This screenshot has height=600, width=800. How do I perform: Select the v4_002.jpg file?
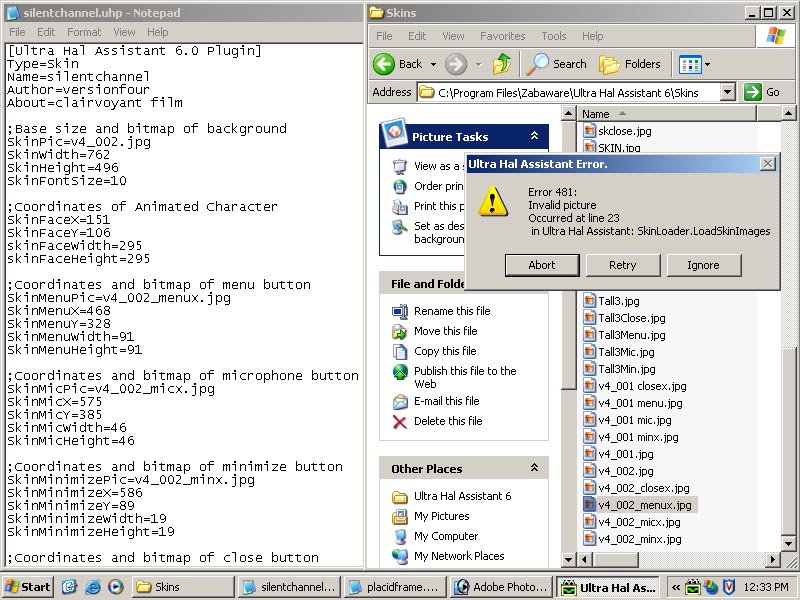[618, 471]
